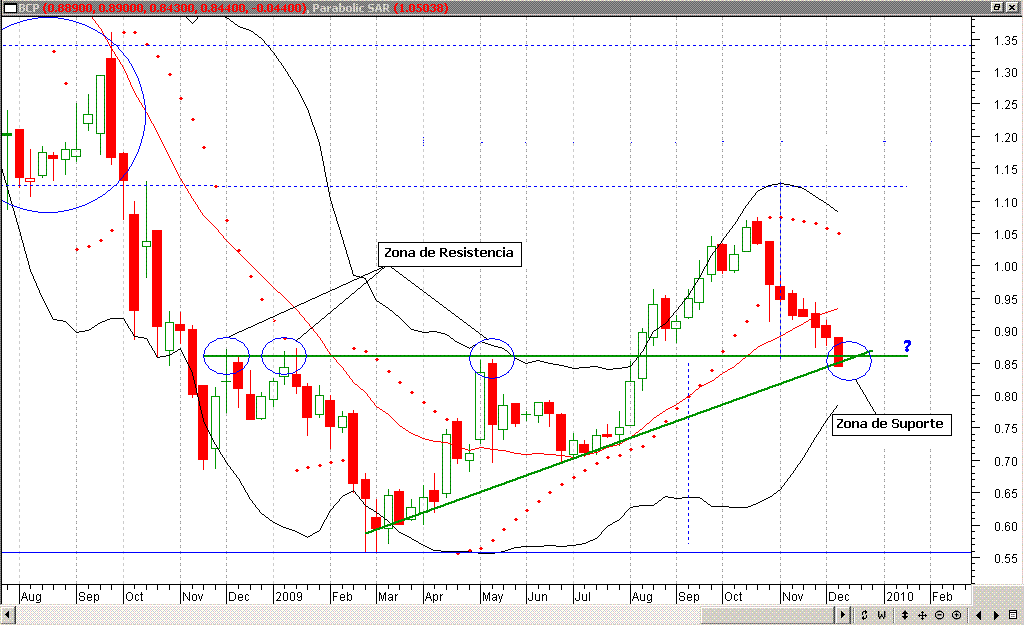Click the 0.70 value on price scale
Image resolution: width=1024 pixels, height=625 pixels.
coord(1006,462)
